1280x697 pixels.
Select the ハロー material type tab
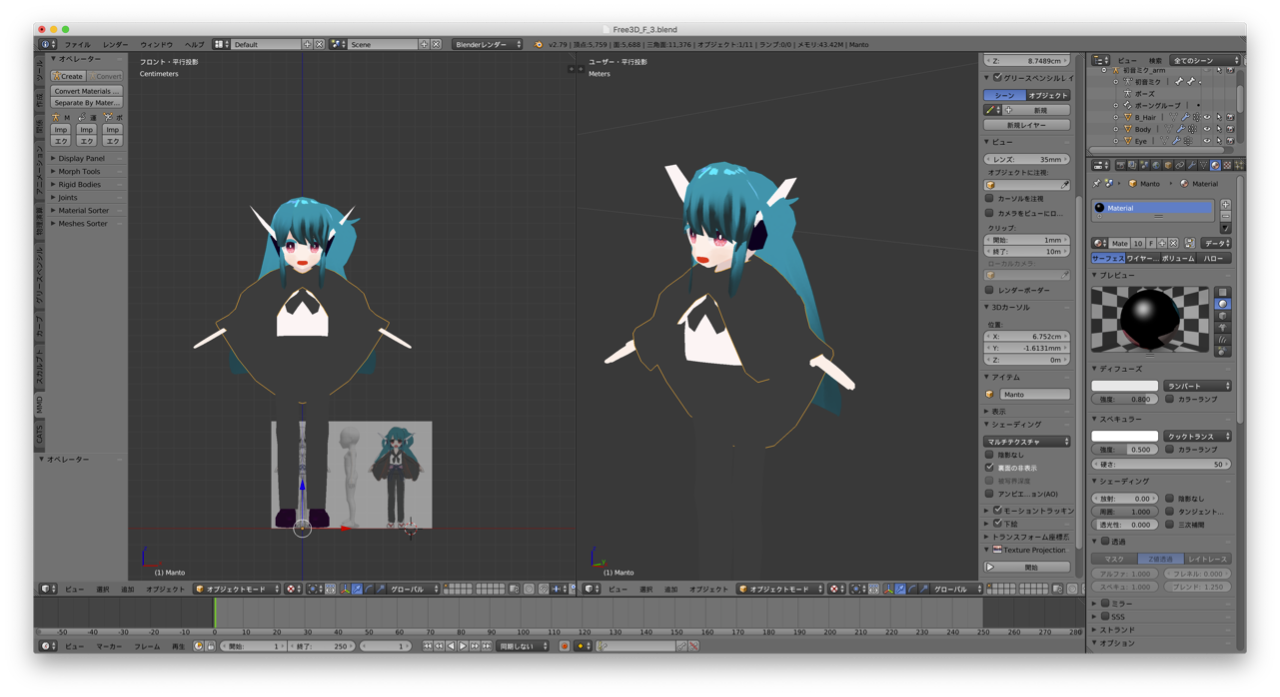click(x=1214, y=258)
